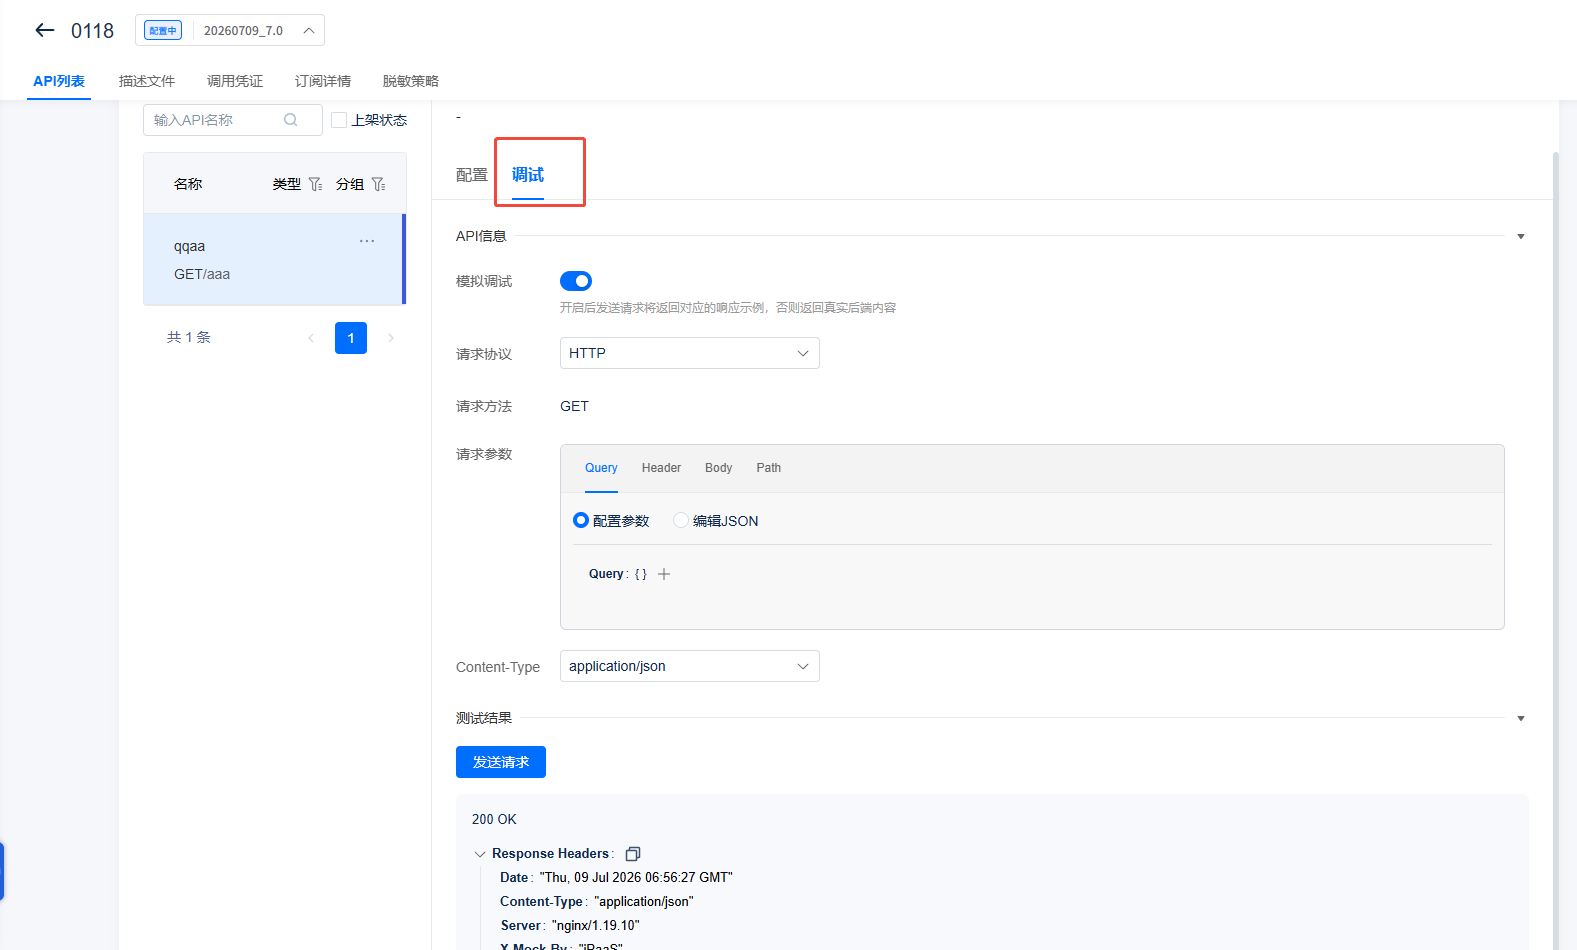Copy the Response Headers
Screen dimensions: 1577x950
point(633,854)
